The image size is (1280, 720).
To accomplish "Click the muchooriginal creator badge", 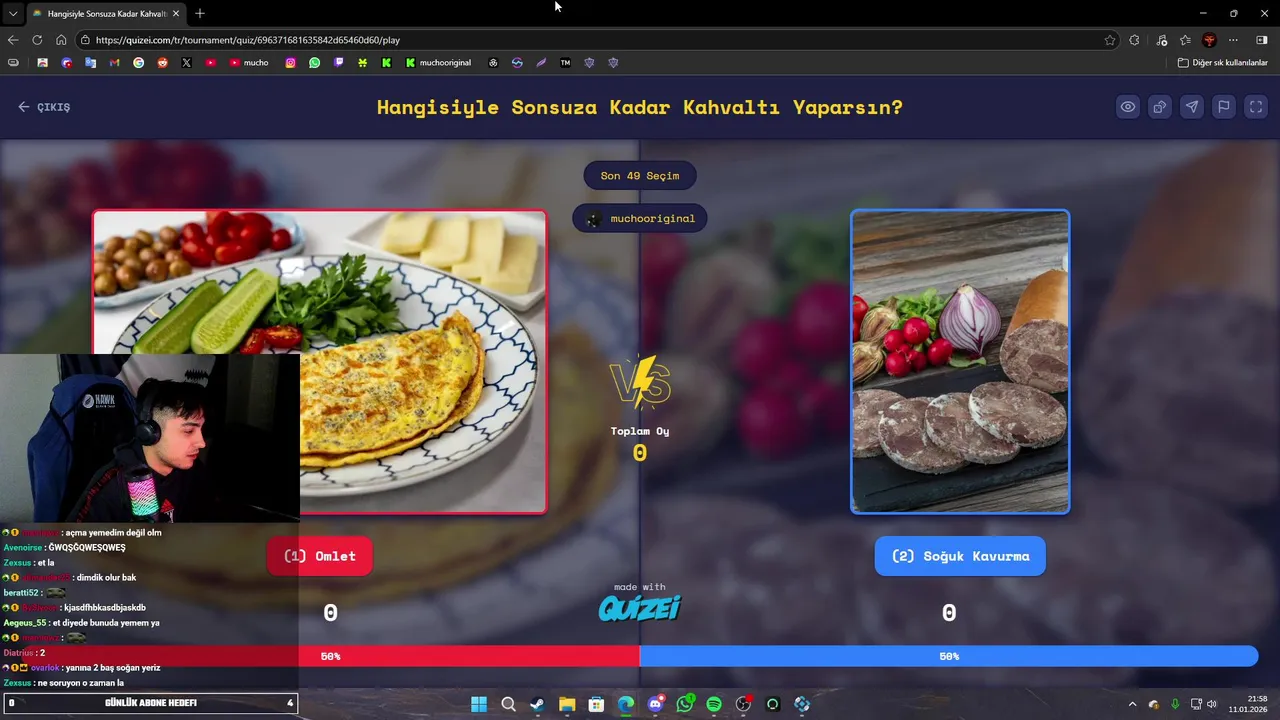I will (640, 218).
